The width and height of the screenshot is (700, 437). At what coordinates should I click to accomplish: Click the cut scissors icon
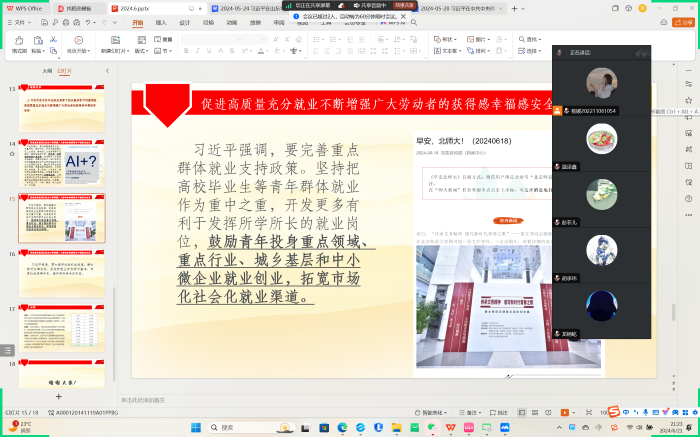[x=51, y=39]
